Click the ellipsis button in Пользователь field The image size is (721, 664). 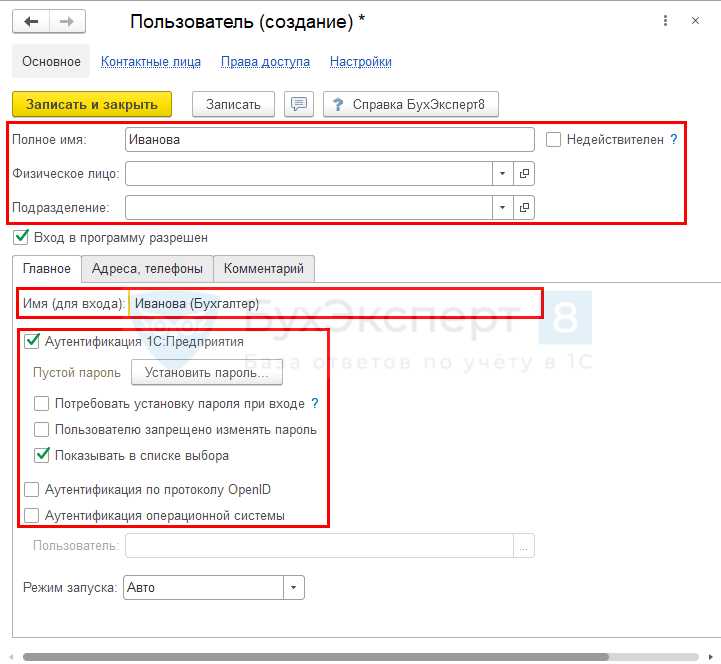(524, 546)
